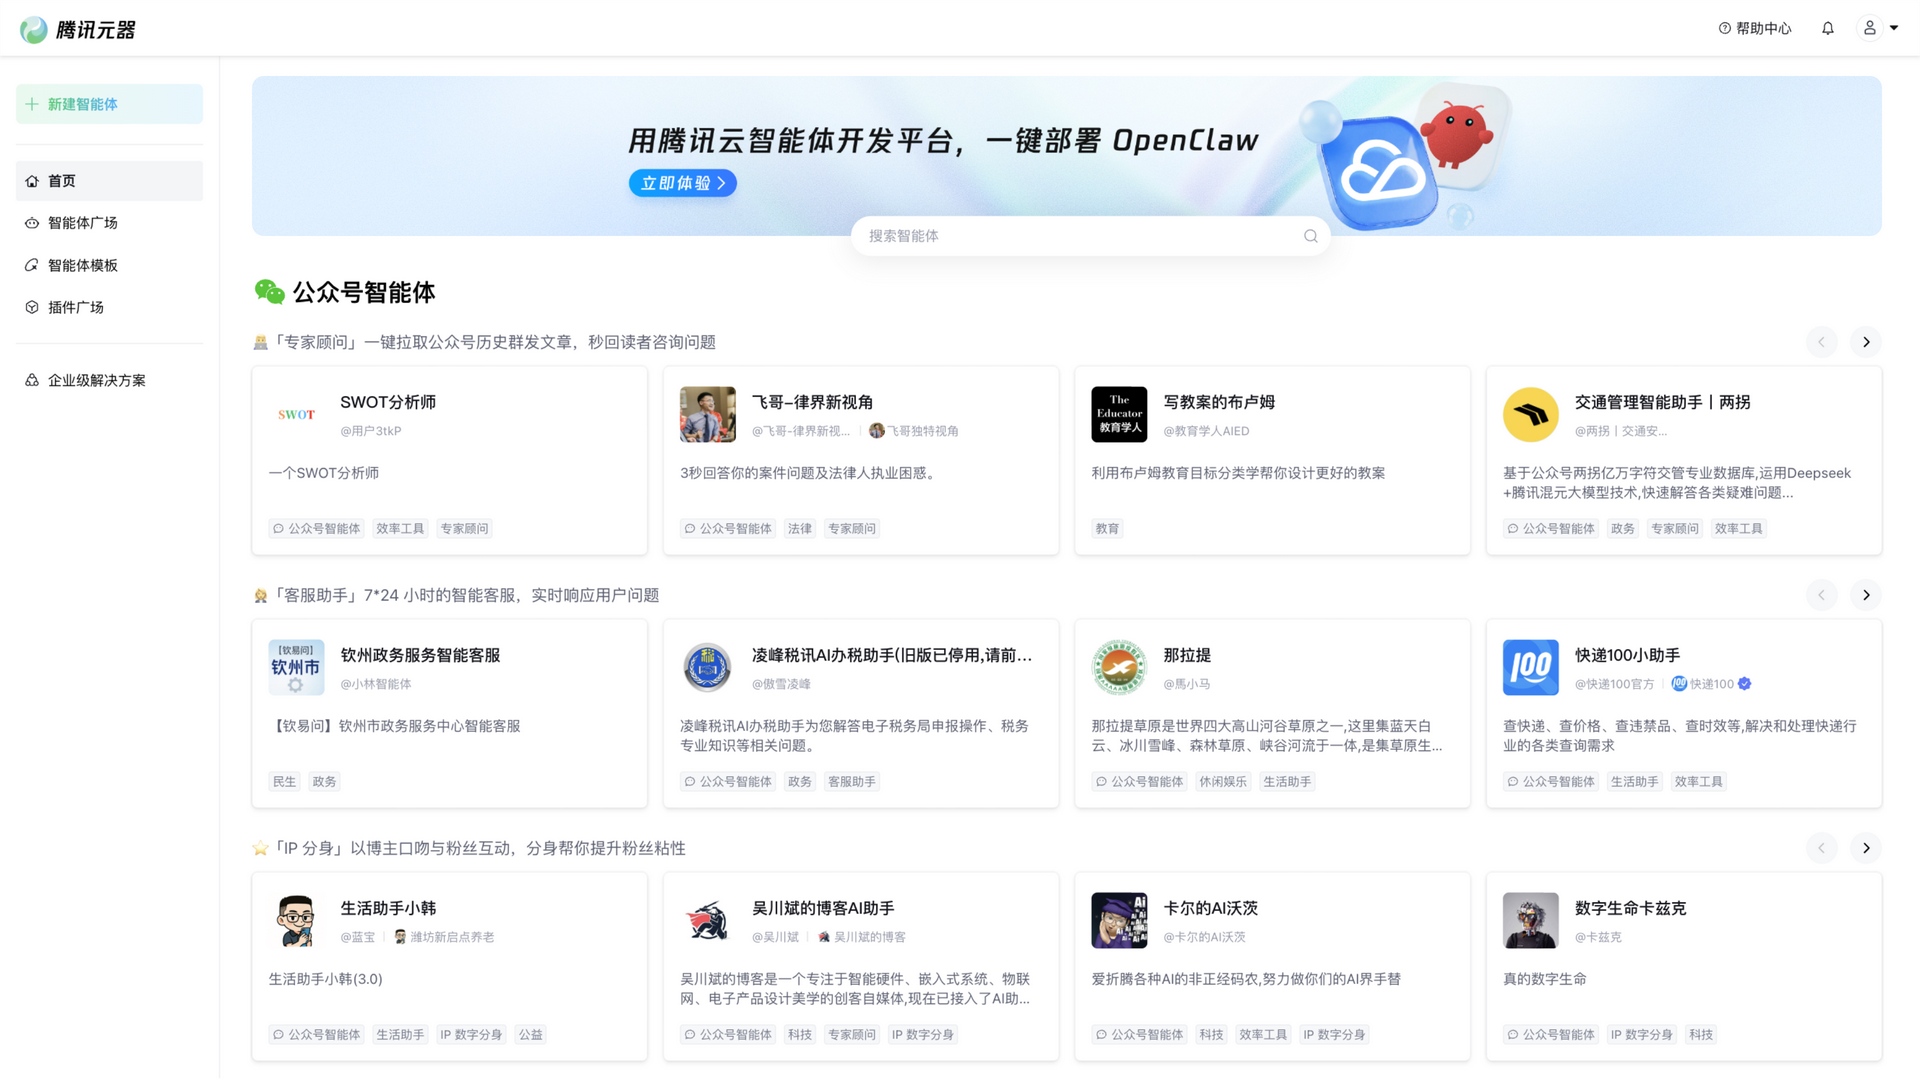Click 民生 tag on 钦州政务 card

pos(284,781)
